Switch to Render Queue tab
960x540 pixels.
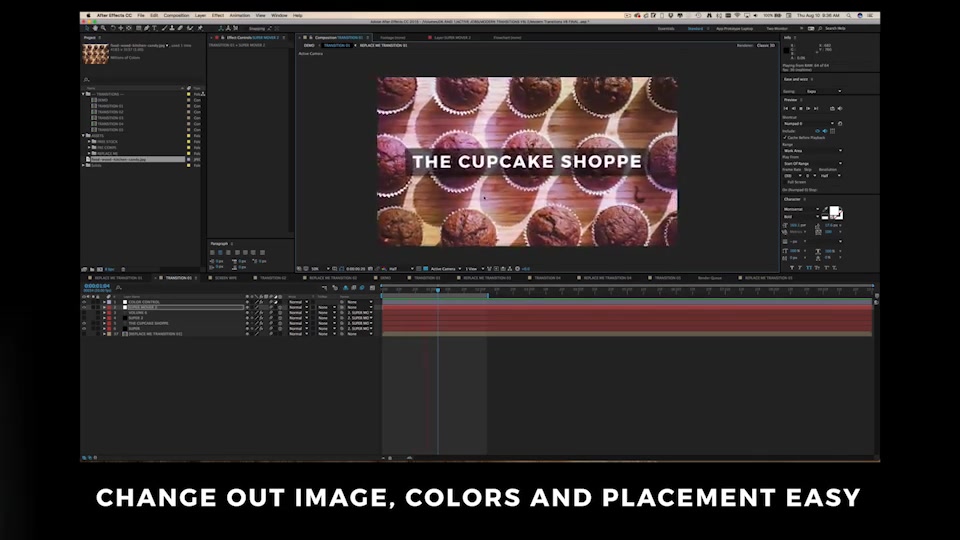710,278
